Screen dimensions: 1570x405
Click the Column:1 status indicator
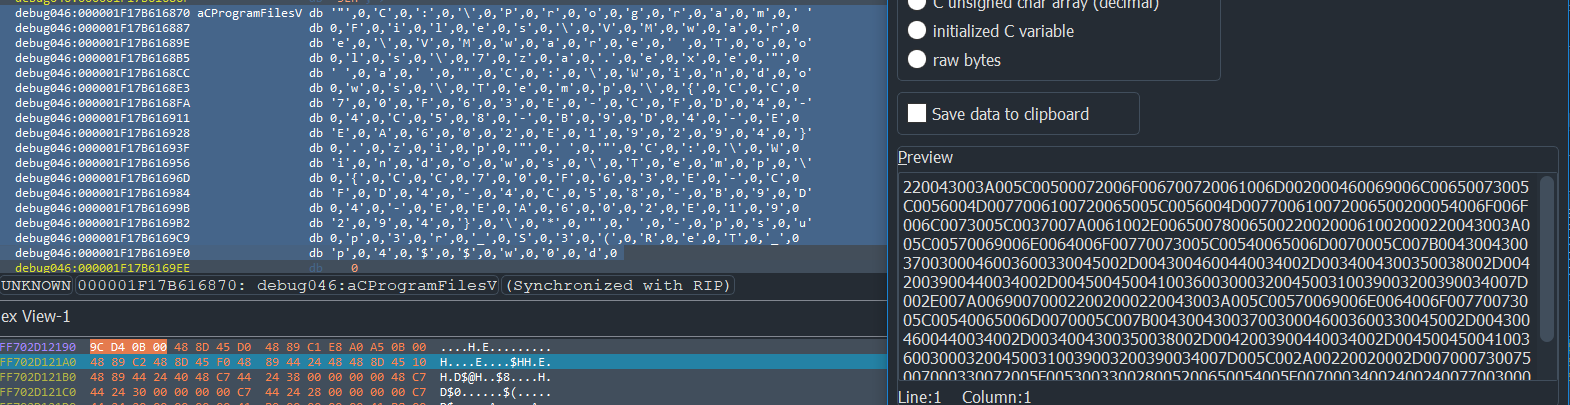tap(996, 397)
